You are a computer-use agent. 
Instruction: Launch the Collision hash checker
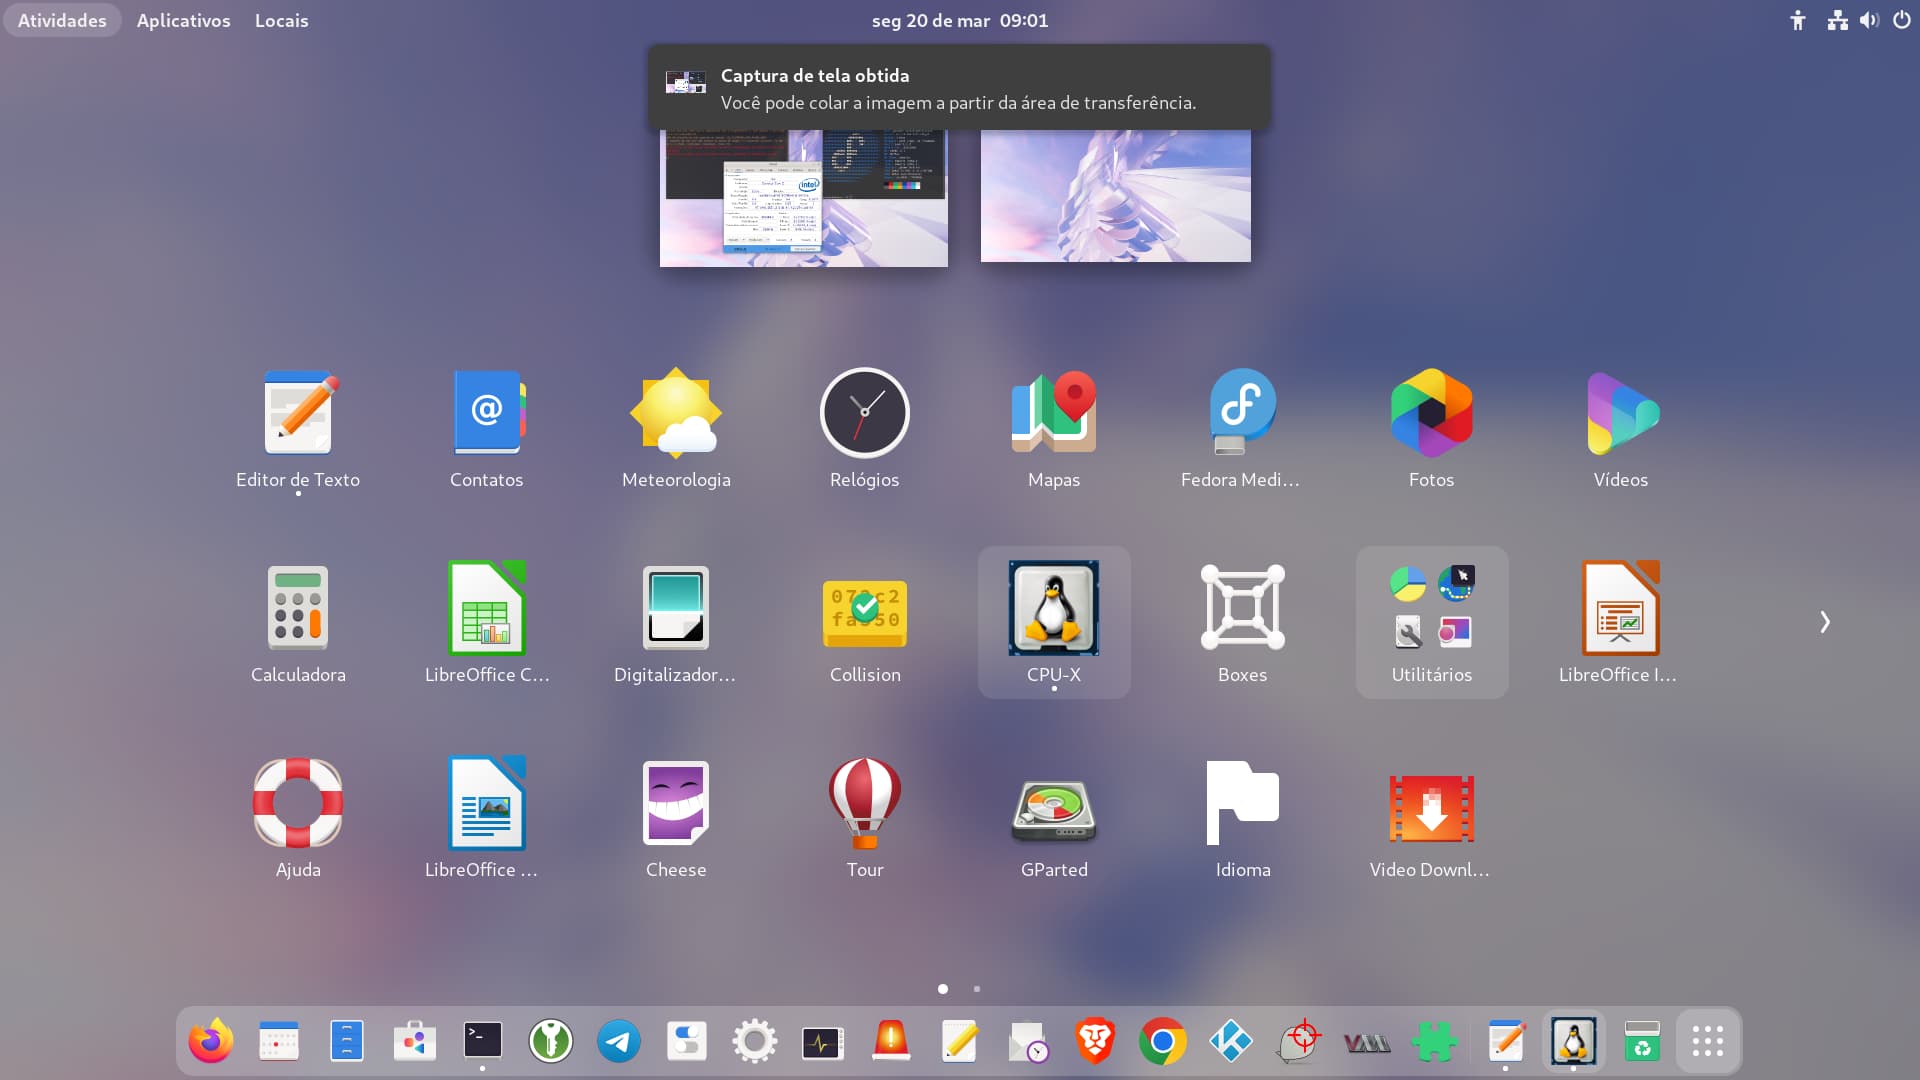865,622
